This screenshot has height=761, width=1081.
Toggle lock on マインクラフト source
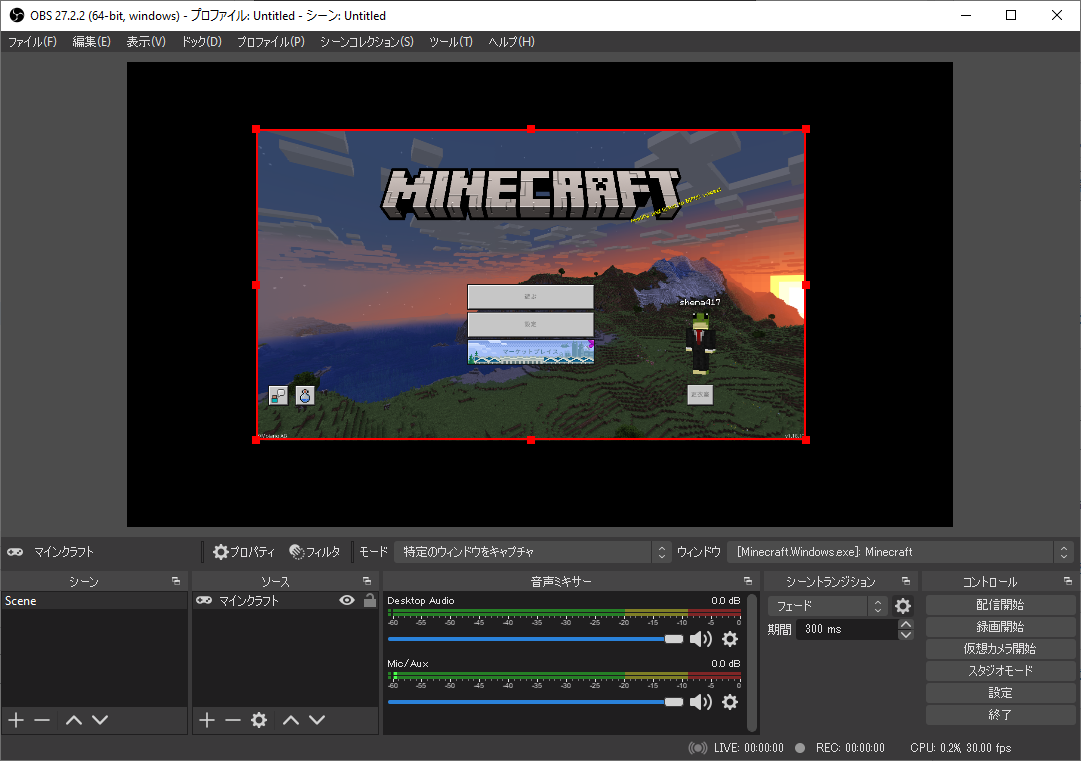tap(369, 601)
